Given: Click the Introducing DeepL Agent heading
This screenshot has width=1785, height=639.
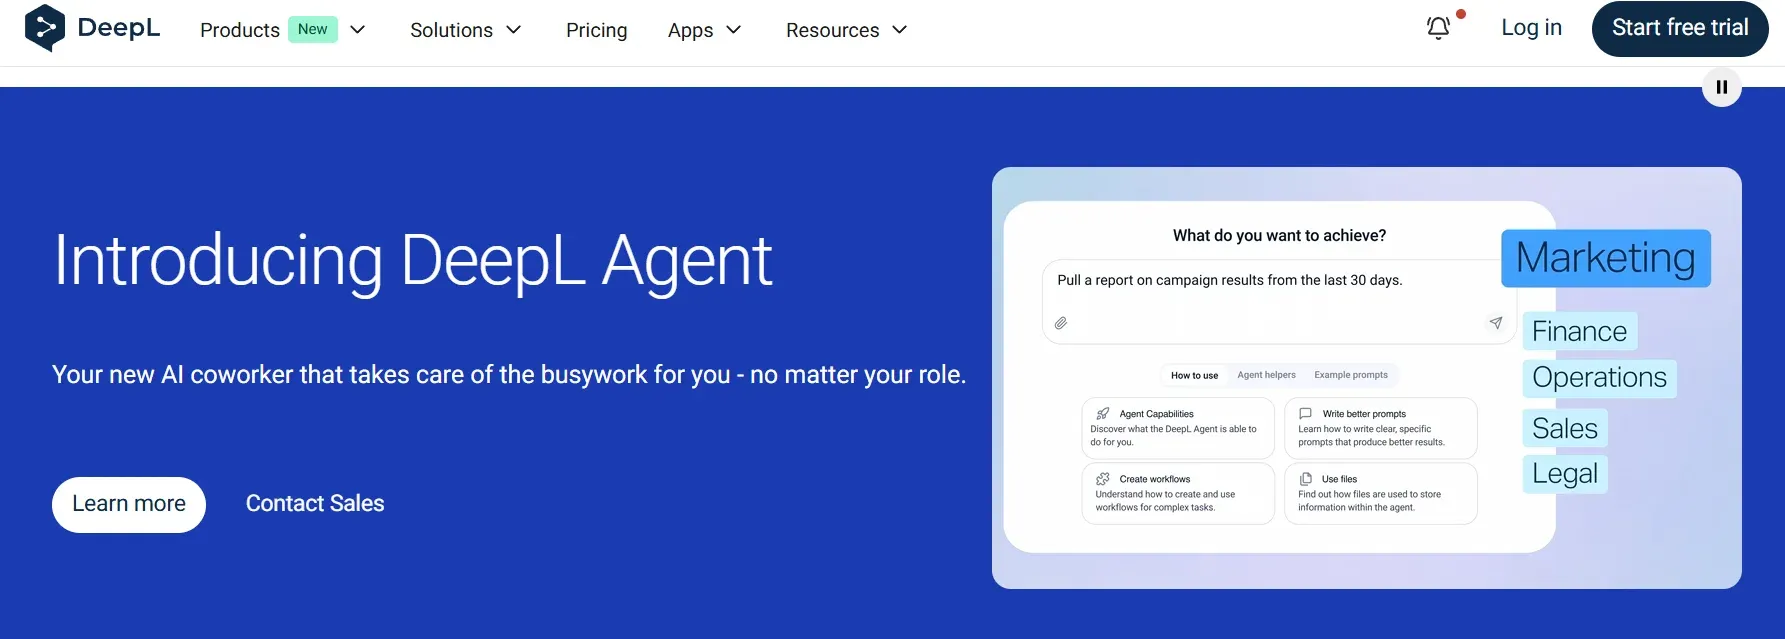Looking at the screenshot, I should 413,261.
